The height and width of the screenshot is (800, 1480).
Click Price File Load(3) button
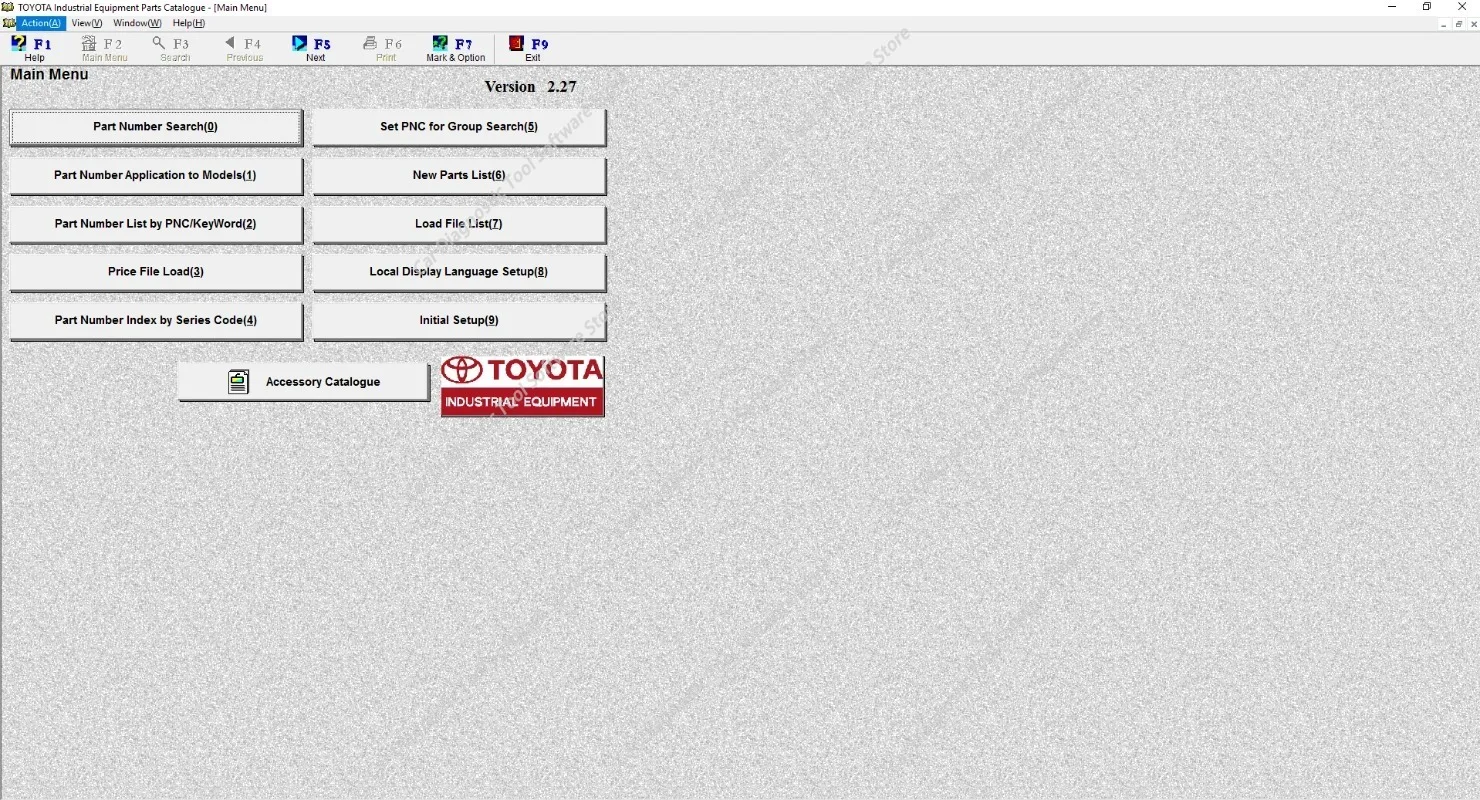click(155, 272)
